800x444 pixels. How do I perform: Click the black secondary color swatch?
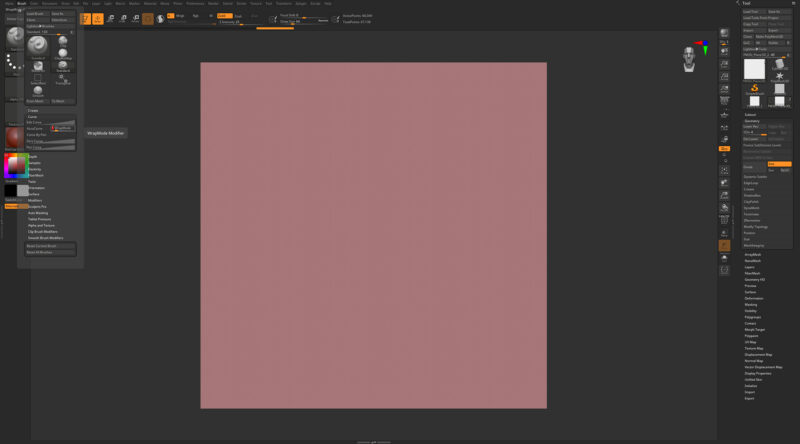(x=10, y=190)
